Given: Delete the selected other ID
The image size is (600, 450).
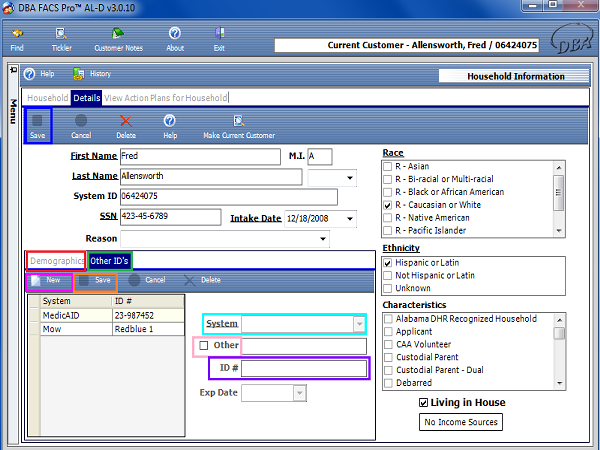Looking at the screenshot, I should [202, 280].
